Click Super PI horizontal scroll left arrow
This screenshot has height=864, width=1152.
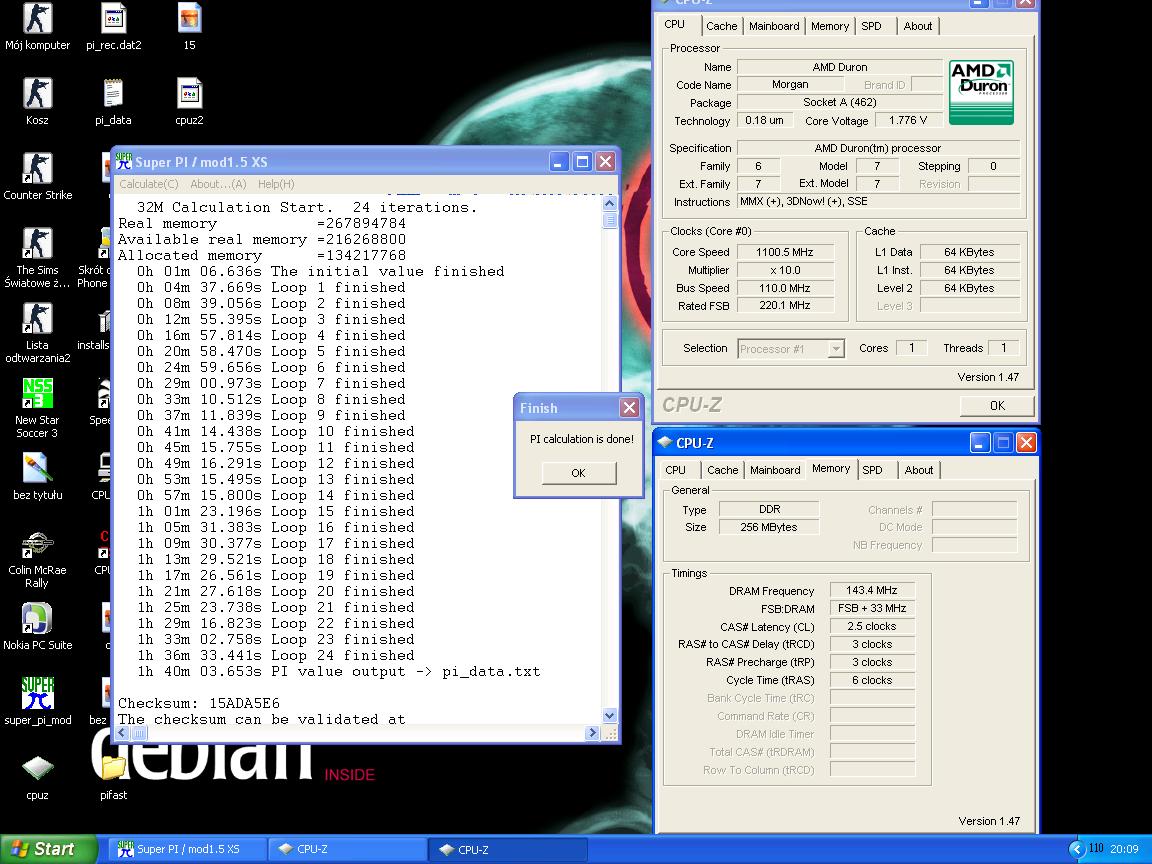(123, 732)
